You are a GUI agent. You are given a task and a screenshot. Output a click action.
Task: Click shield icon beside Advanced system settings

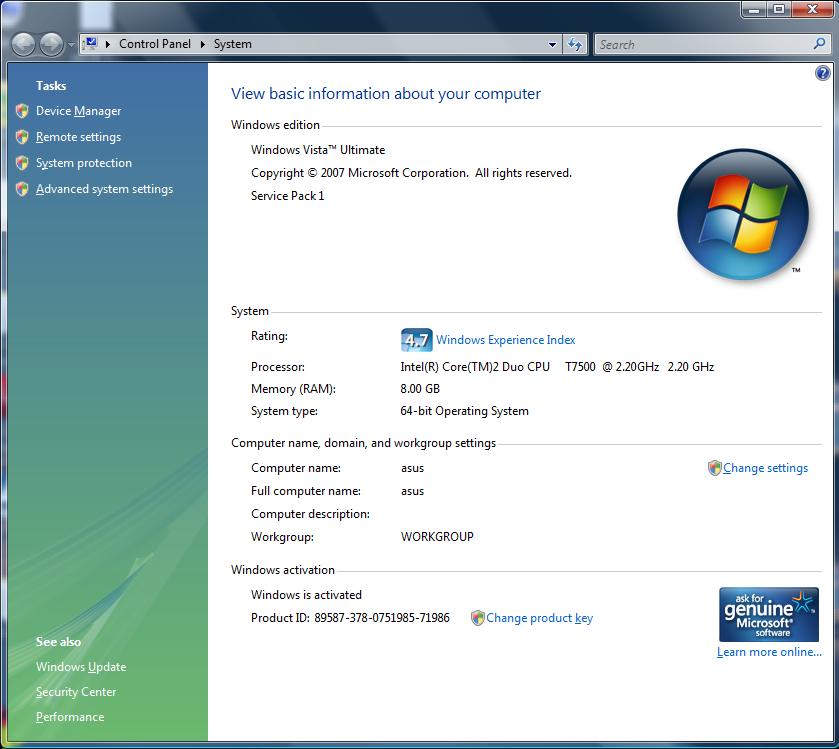tap(22, 189)
